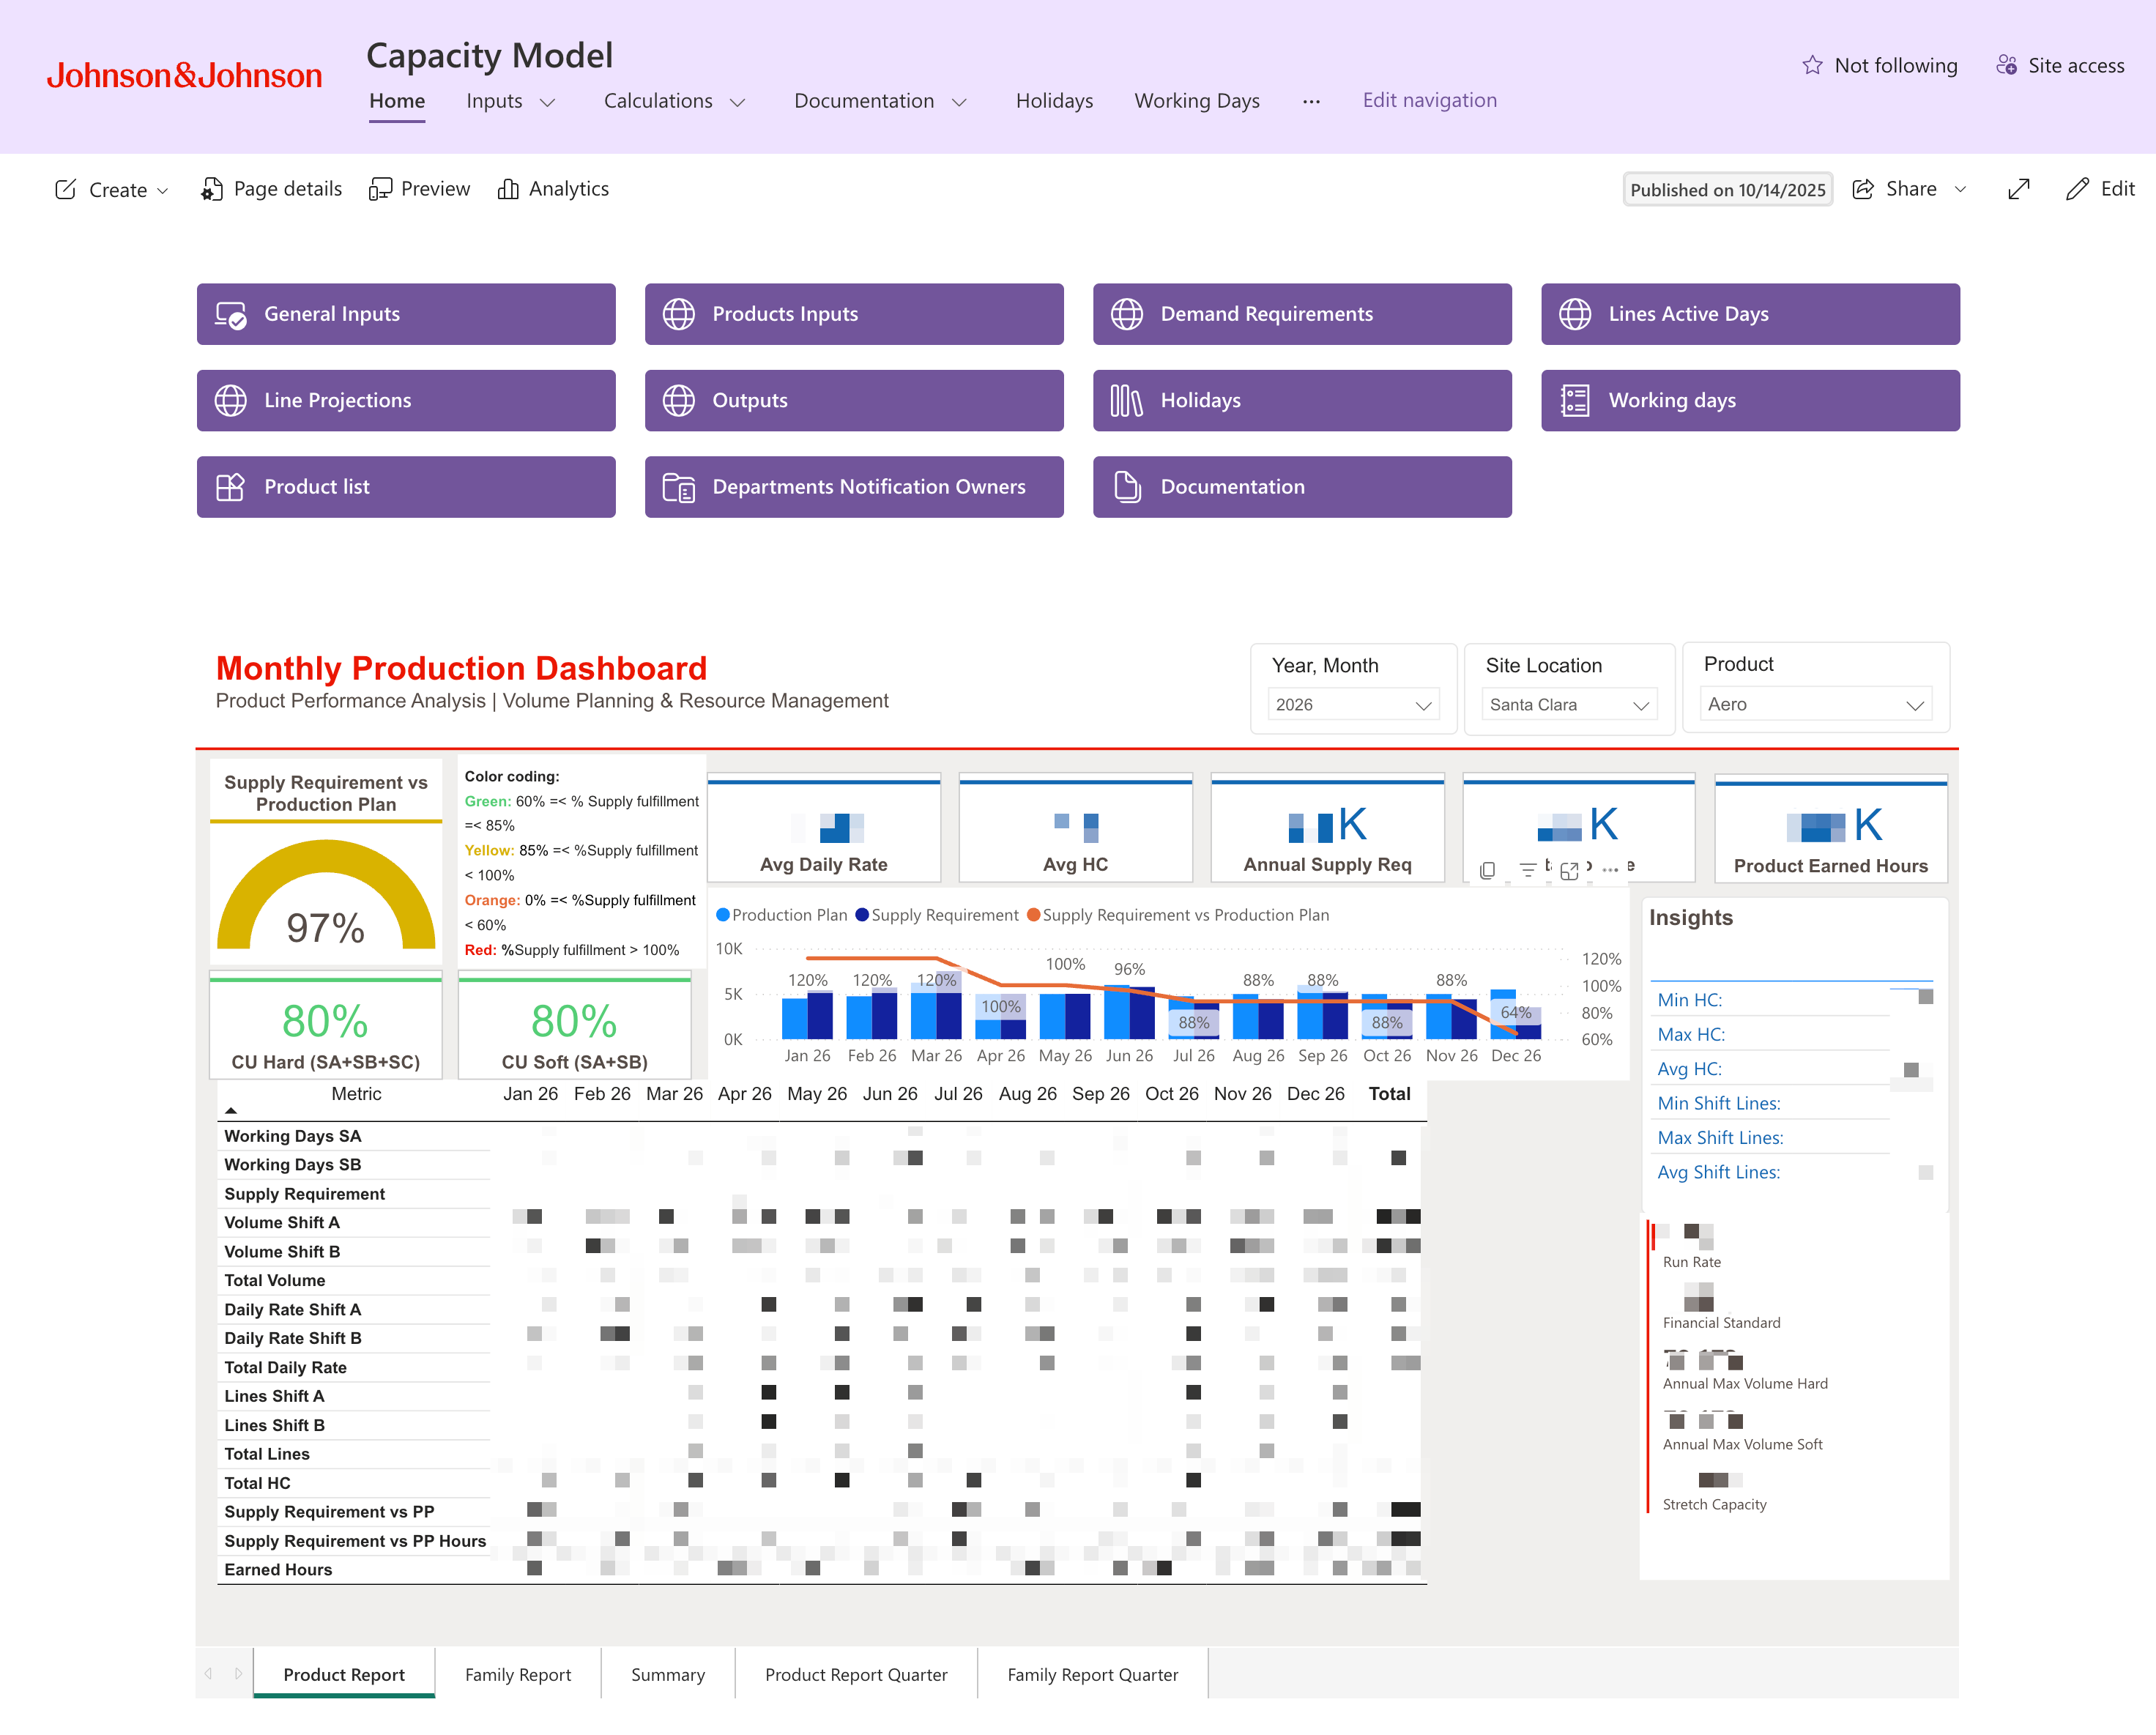Open Working Days in top navigation

coord(1197,101)
